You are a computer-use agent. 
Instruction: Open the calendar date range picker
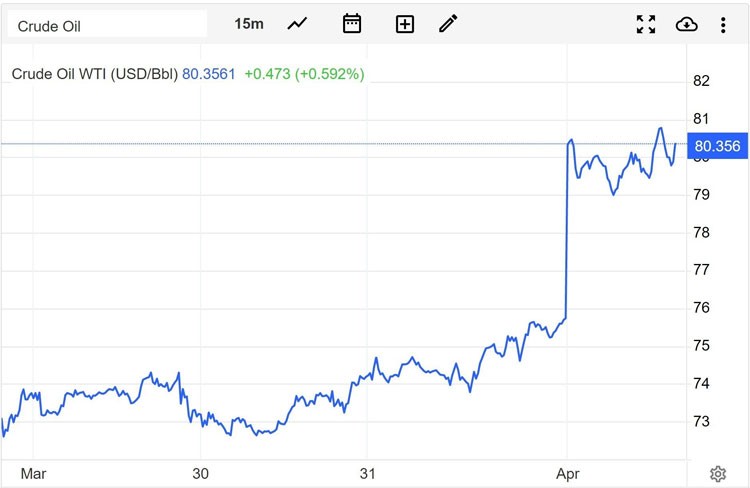[352, 24]
